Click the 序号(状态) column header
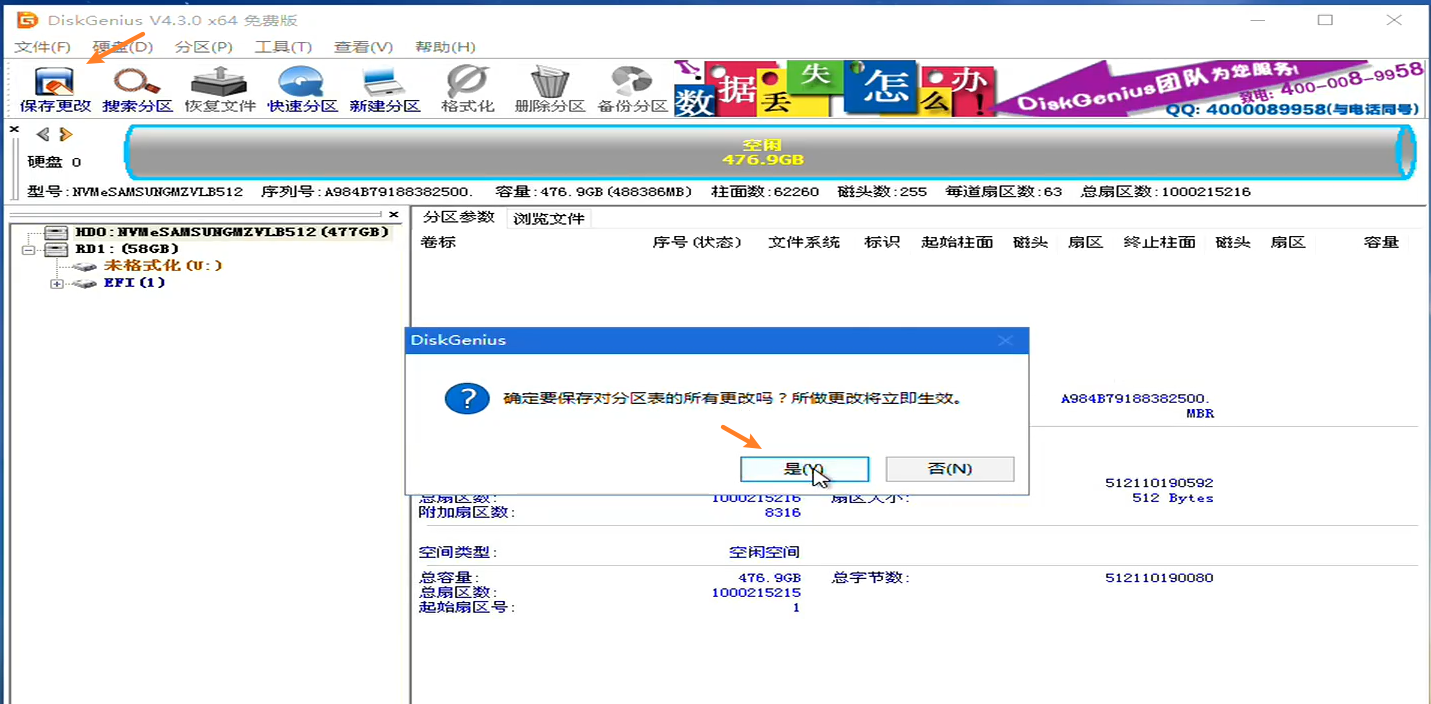The height and width of the screenshot is (704, 1431). tap(698, 242)
